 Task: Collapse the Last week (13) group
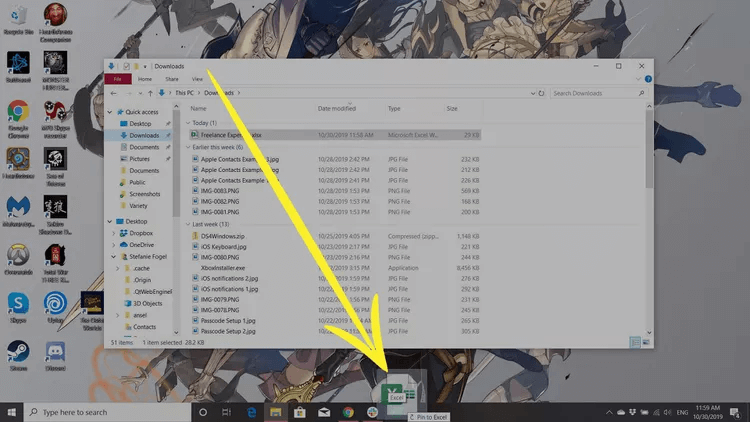point(188,224)
